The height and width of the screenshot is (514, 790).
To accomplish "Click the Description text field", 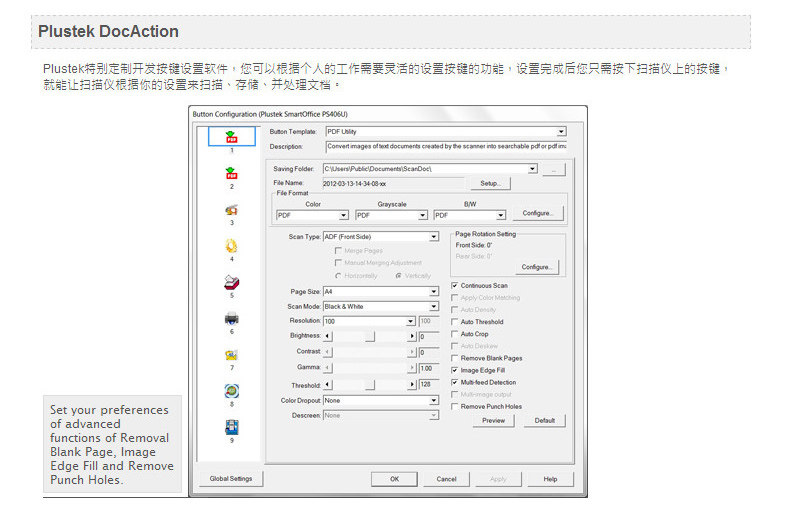I will click(446, 147).
